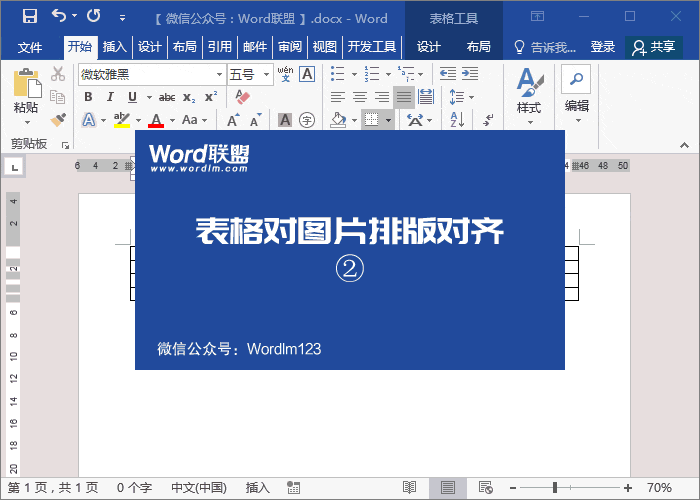Switch to the 邮件 tab
Screen dimensions: 700x500
click(x=255, y=46)
